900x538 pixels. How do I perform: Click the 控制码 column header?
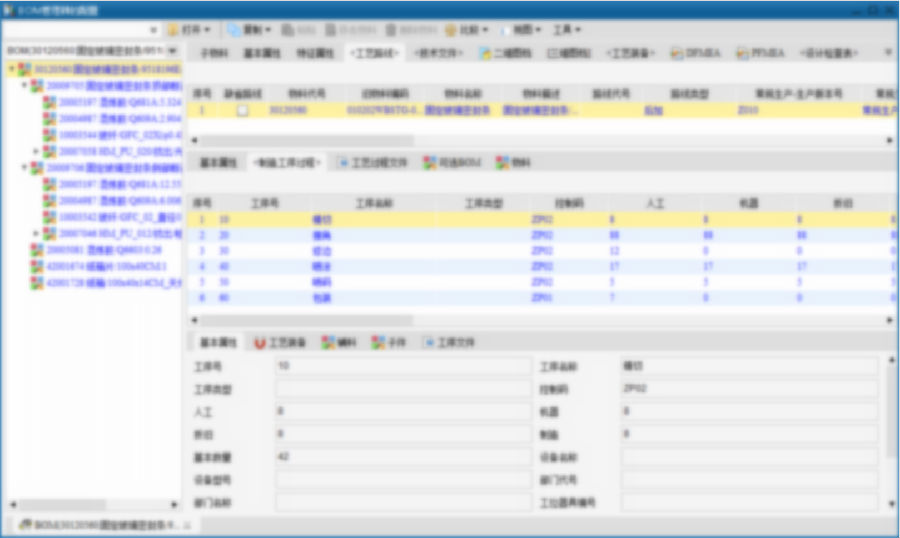point(569,203)
